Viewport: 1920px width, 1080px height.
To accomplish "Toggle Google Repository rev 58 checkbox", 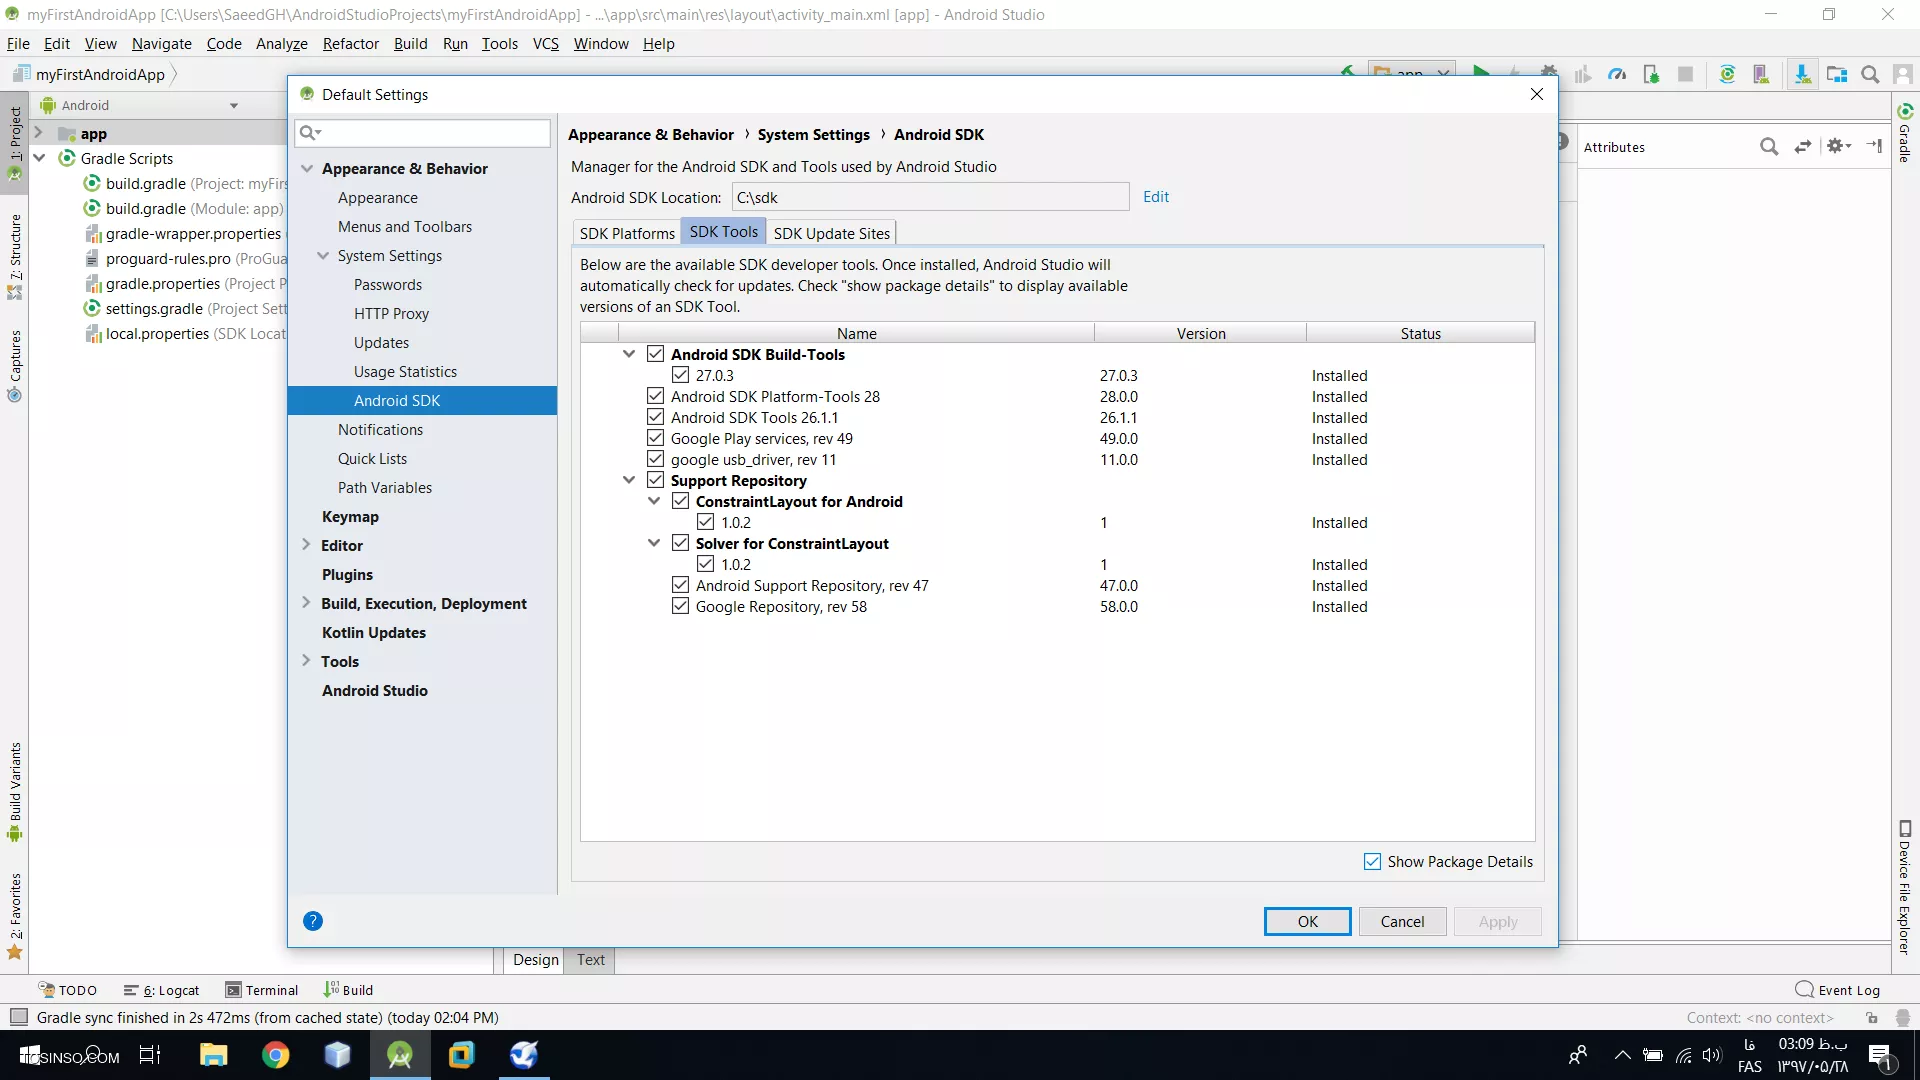I will point(680,606).
